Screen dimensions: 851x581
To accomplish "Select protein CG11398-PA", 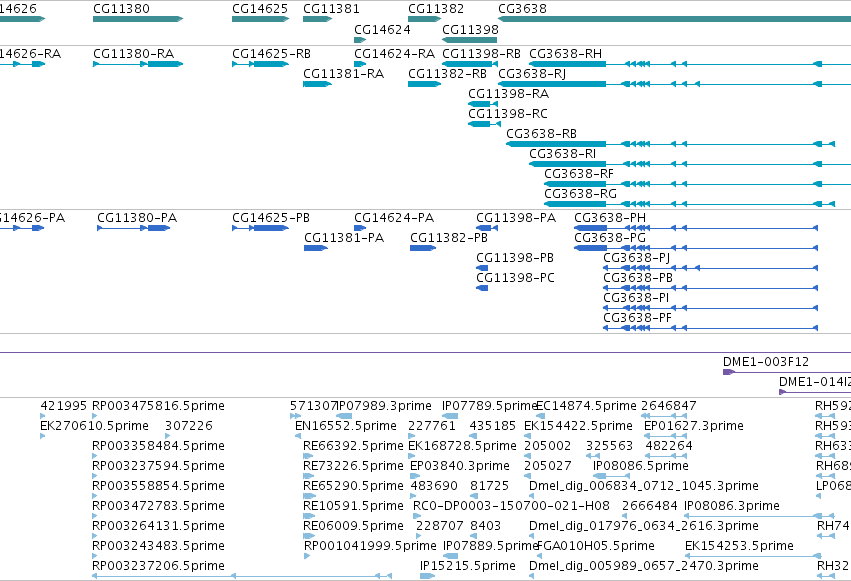I will (516, 218).
